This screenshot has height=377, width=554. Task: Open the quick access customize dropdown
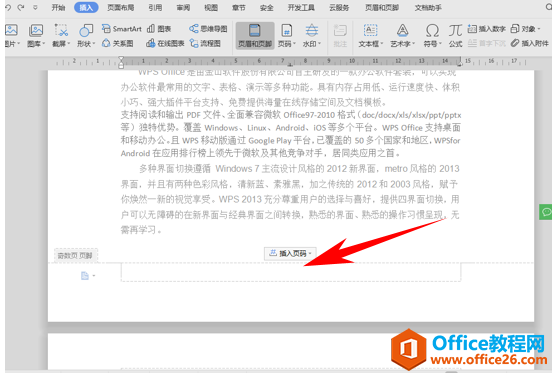[x=35, y=7]
